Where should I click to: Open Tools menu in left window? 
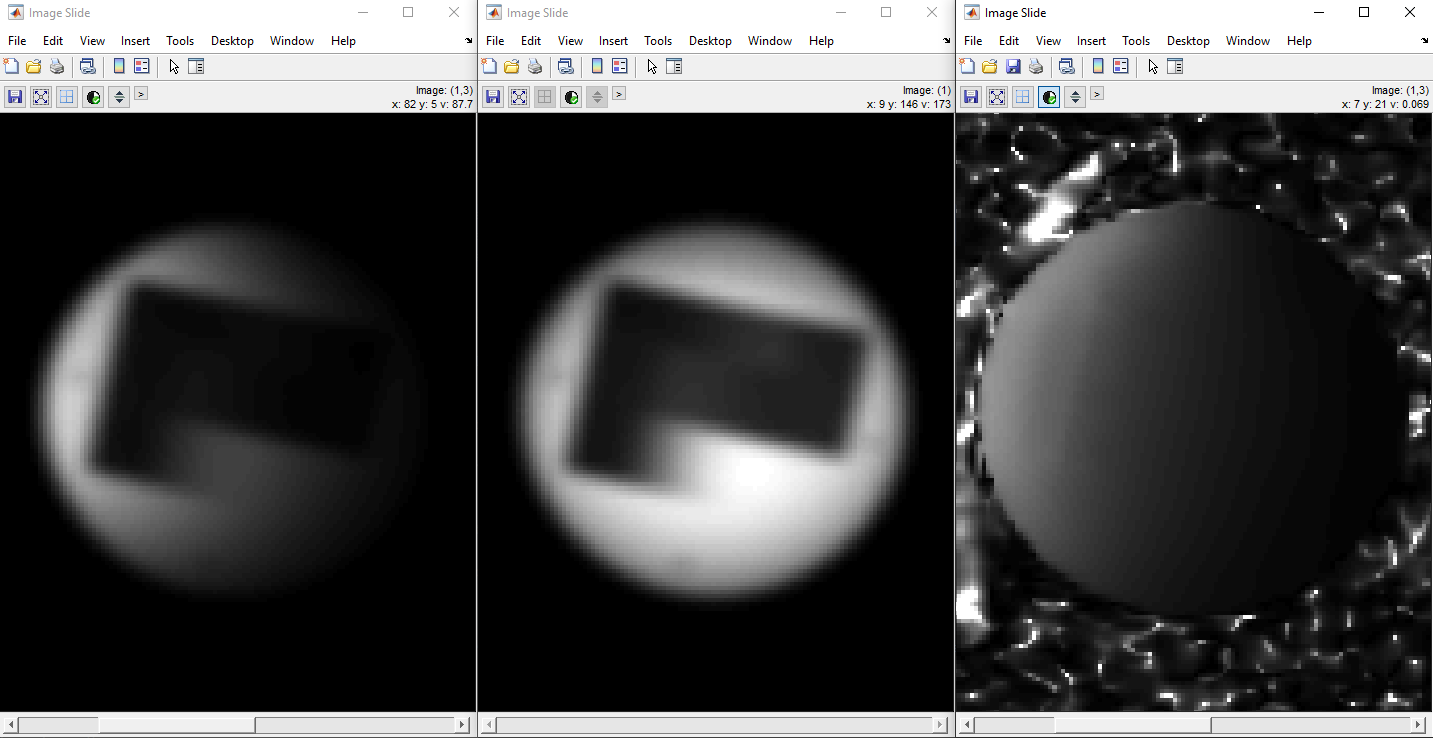(x=180, y=41)
